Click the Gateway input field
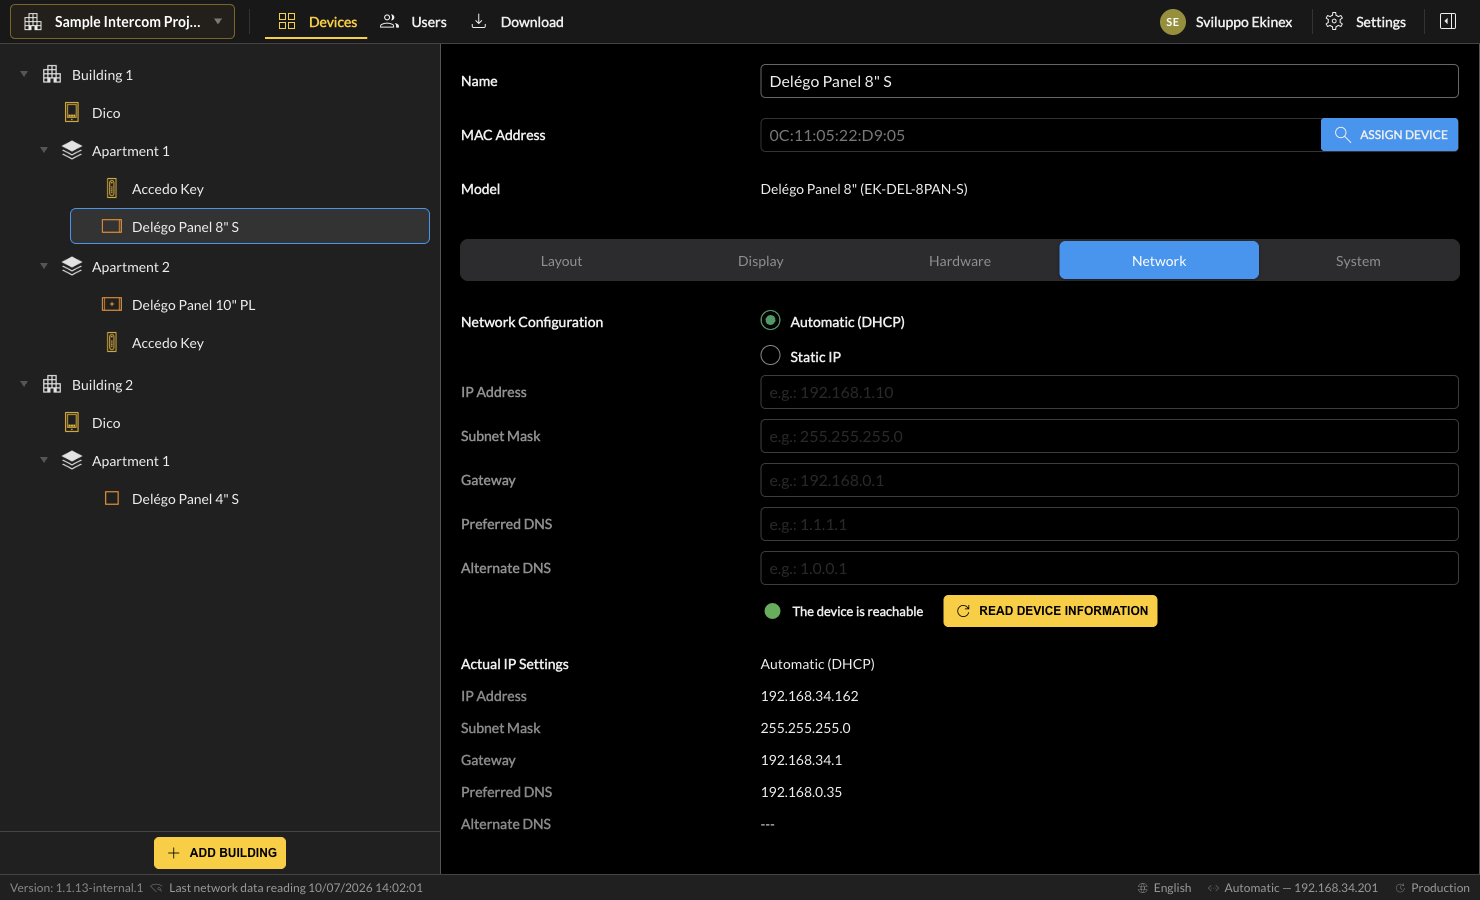The image size is (1480, 900). pyautogui.click(x=1109, y=480)
